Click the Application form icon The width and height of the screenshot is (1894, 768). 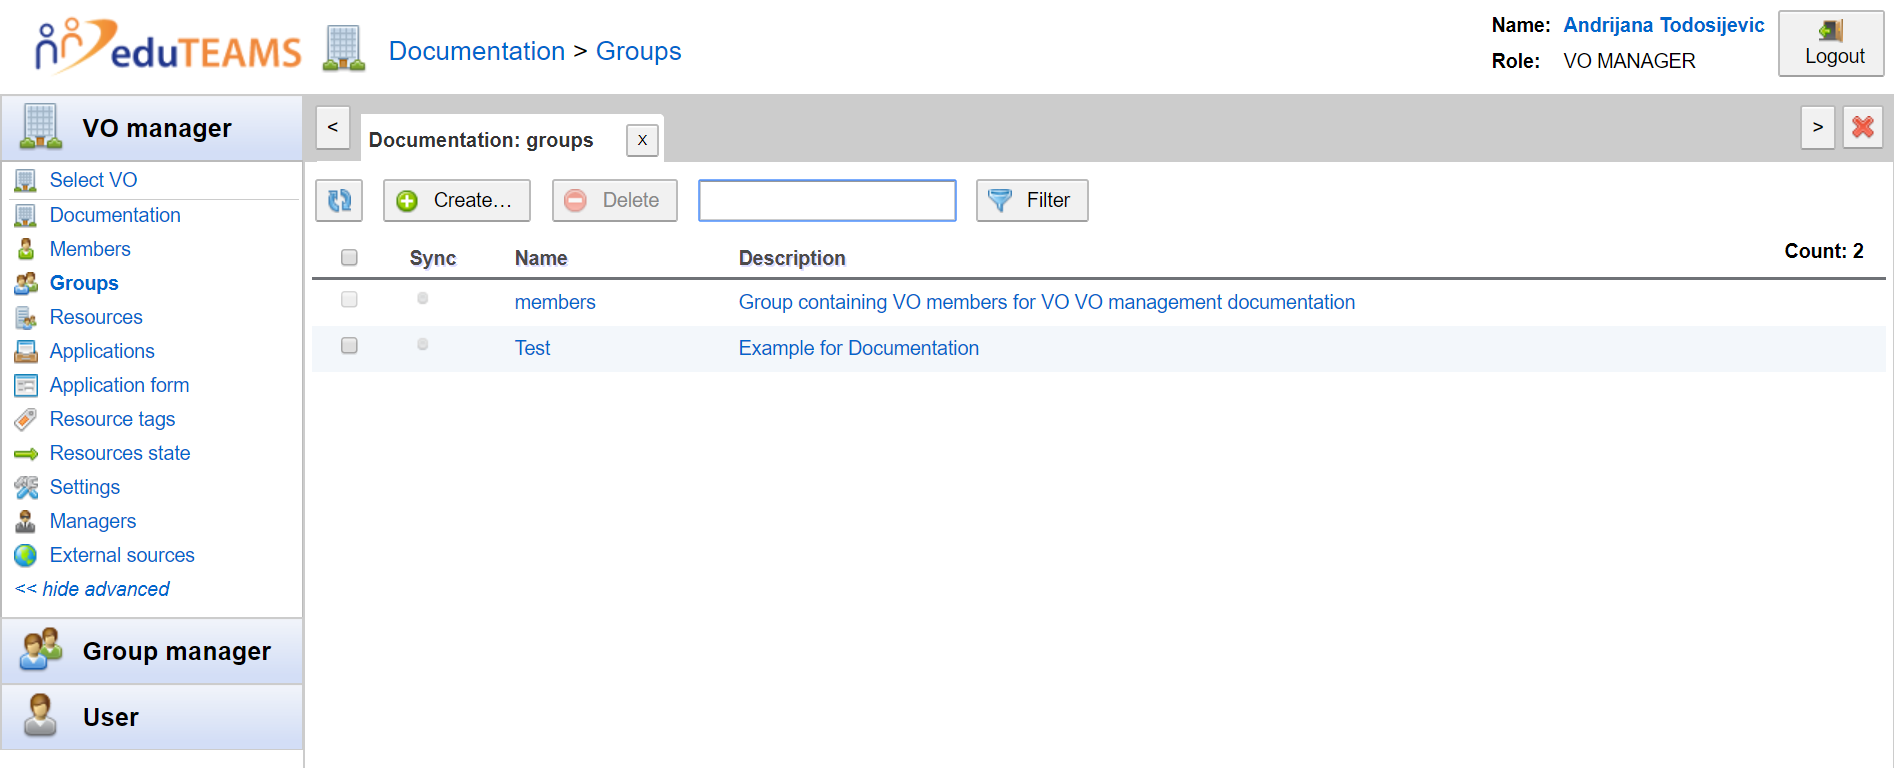point(26,385)
